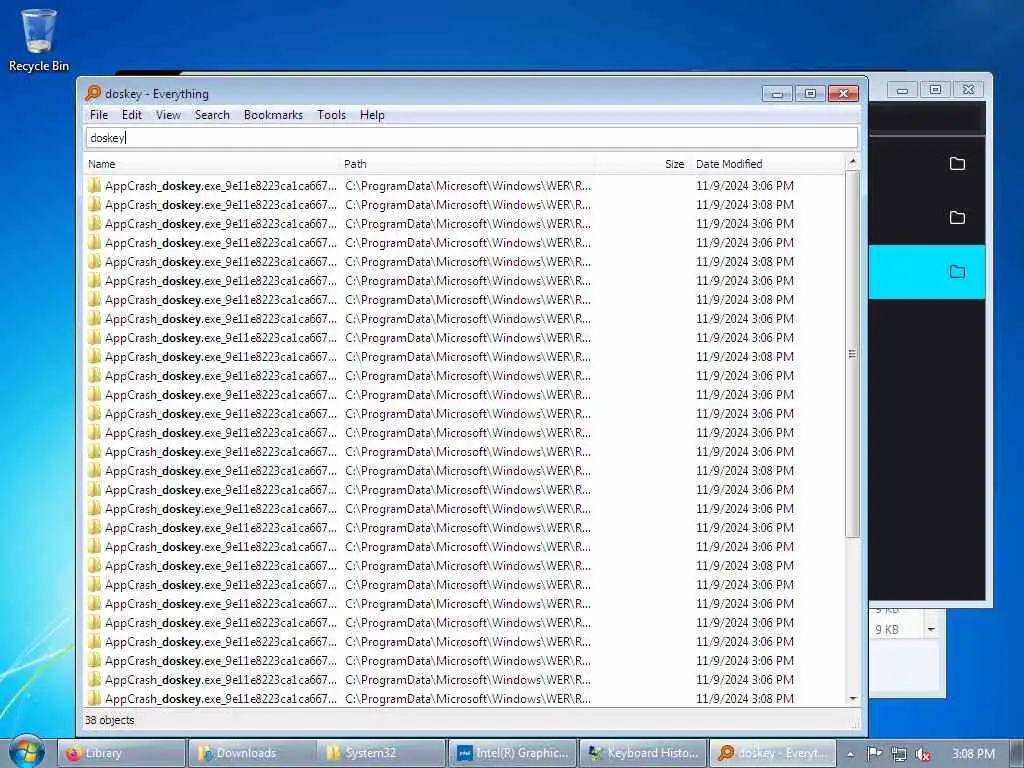Click the search box containing "doskey"
The image size is (1024, 768).
[x=471, y=138]
